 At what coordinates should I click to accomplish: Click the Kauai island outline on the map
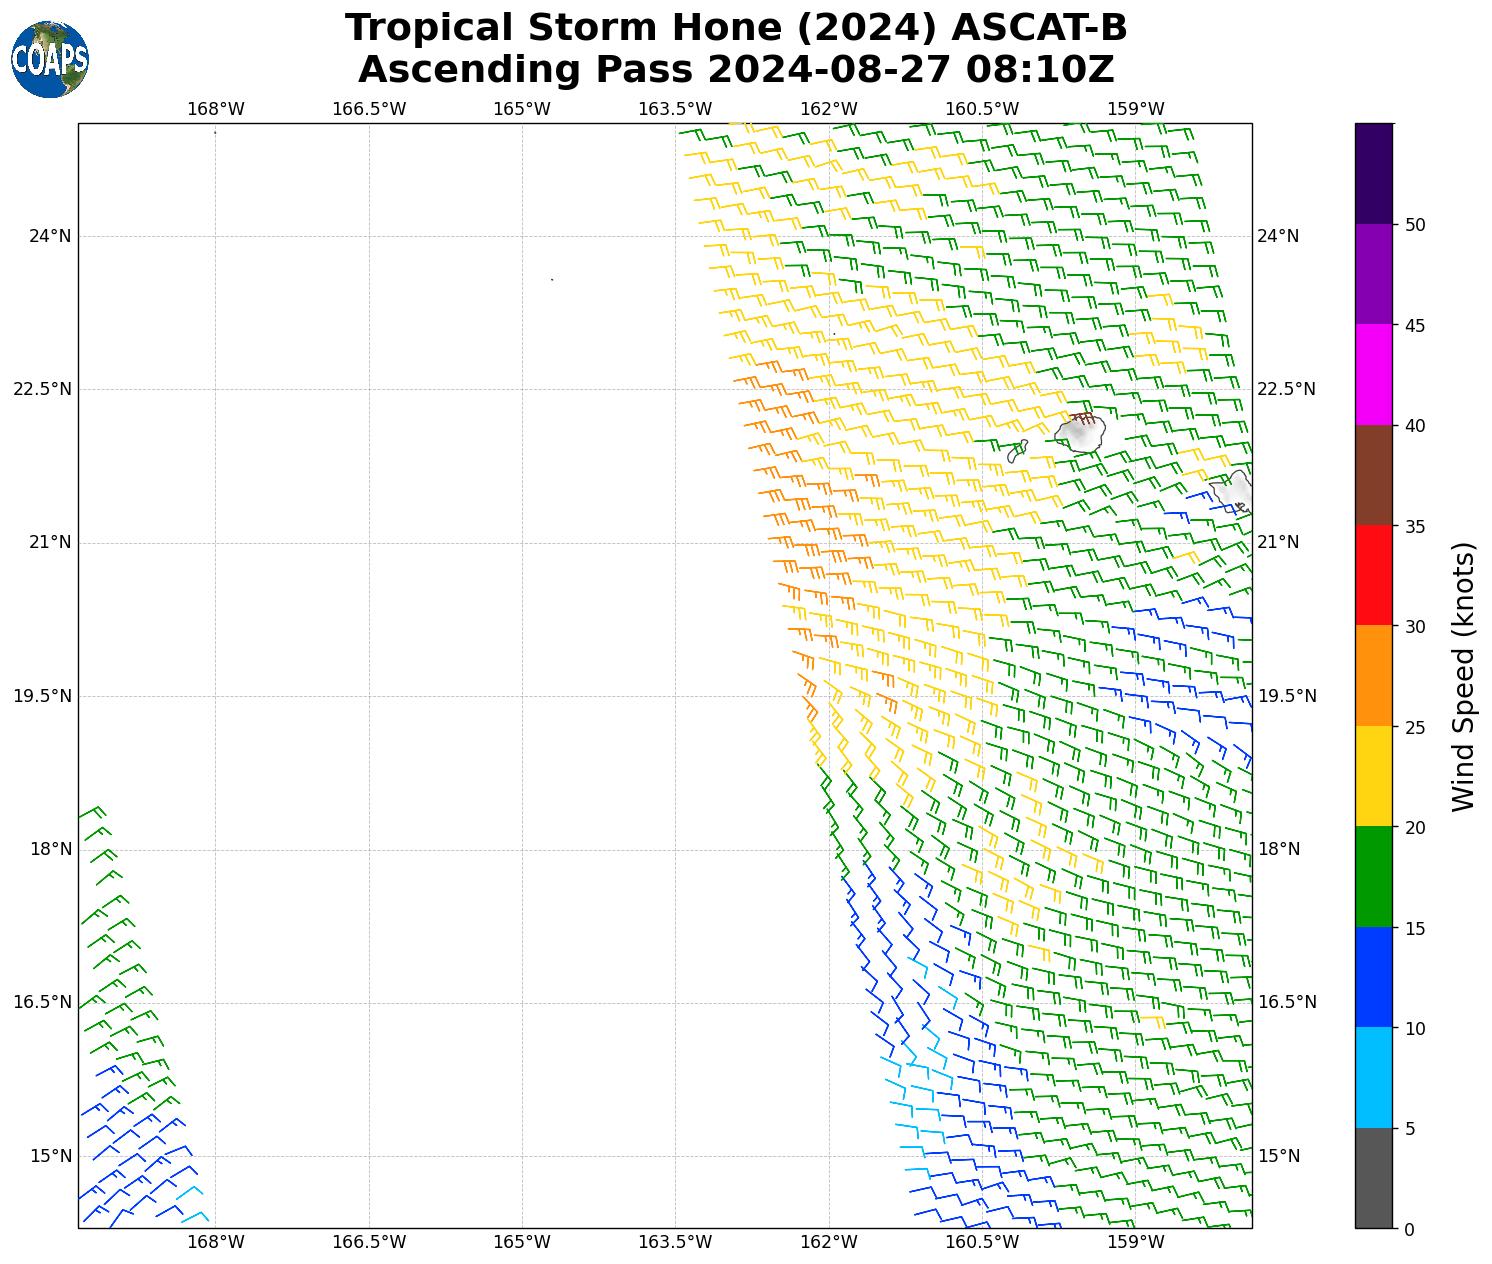[x=1080, y=434]
